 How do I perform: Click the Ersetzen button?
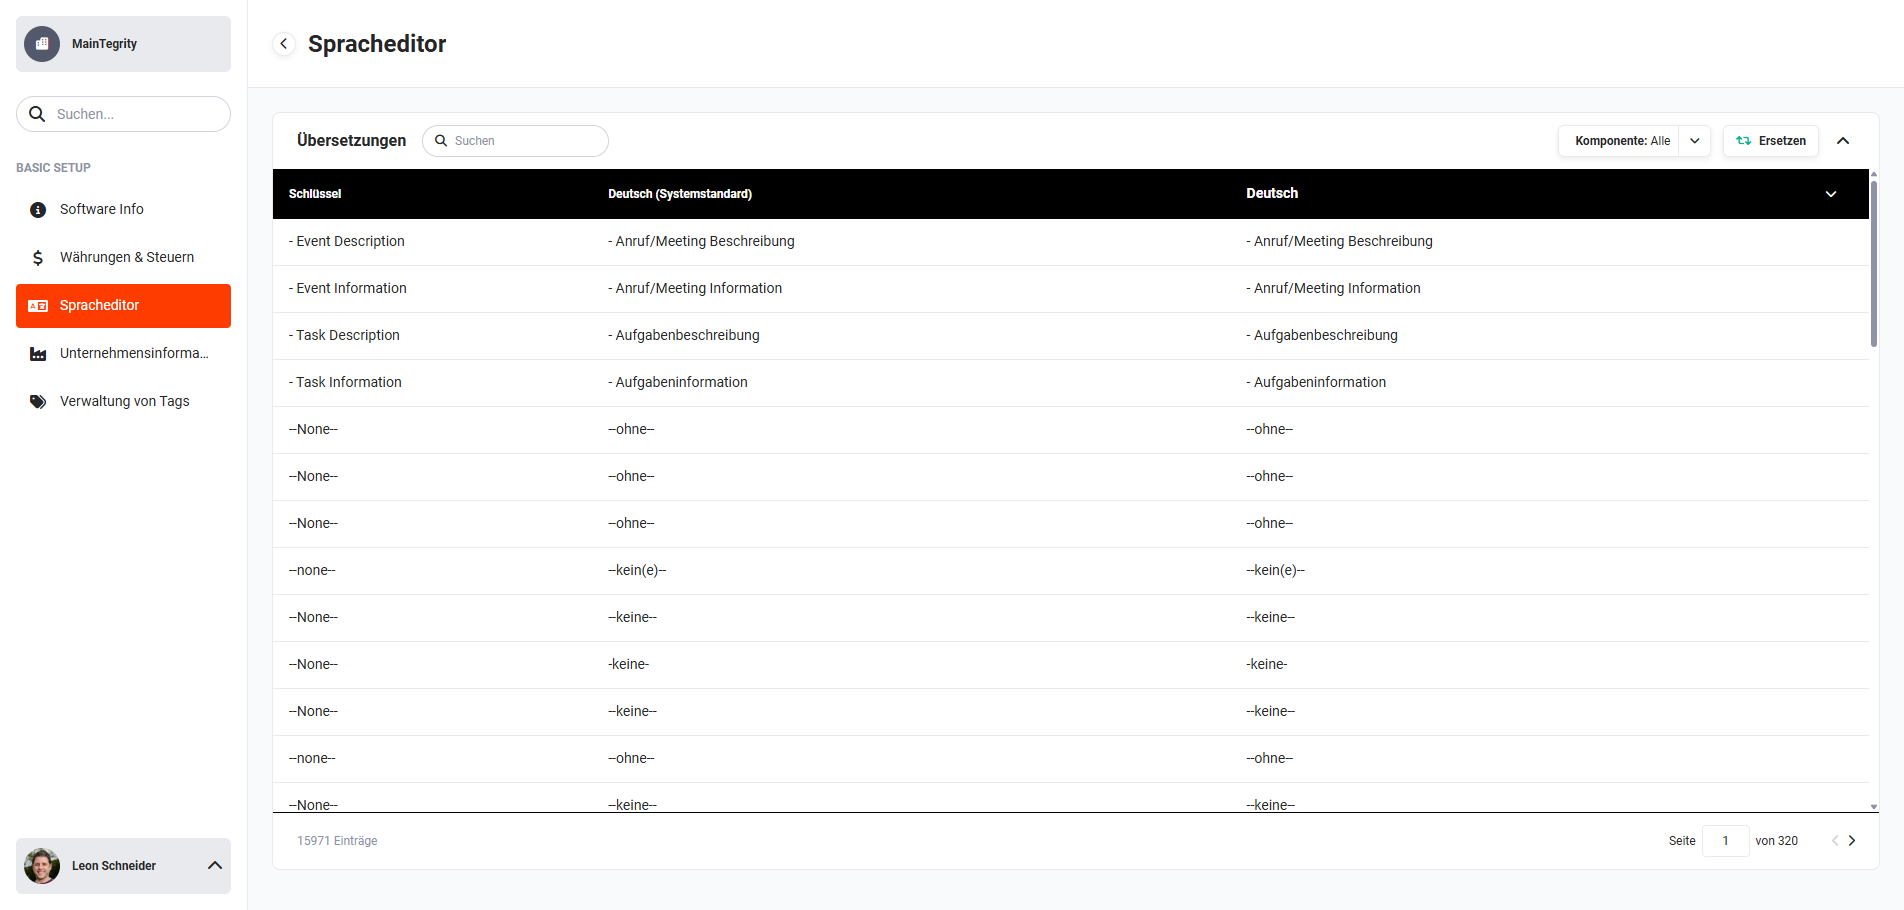tap(1770, 141)
